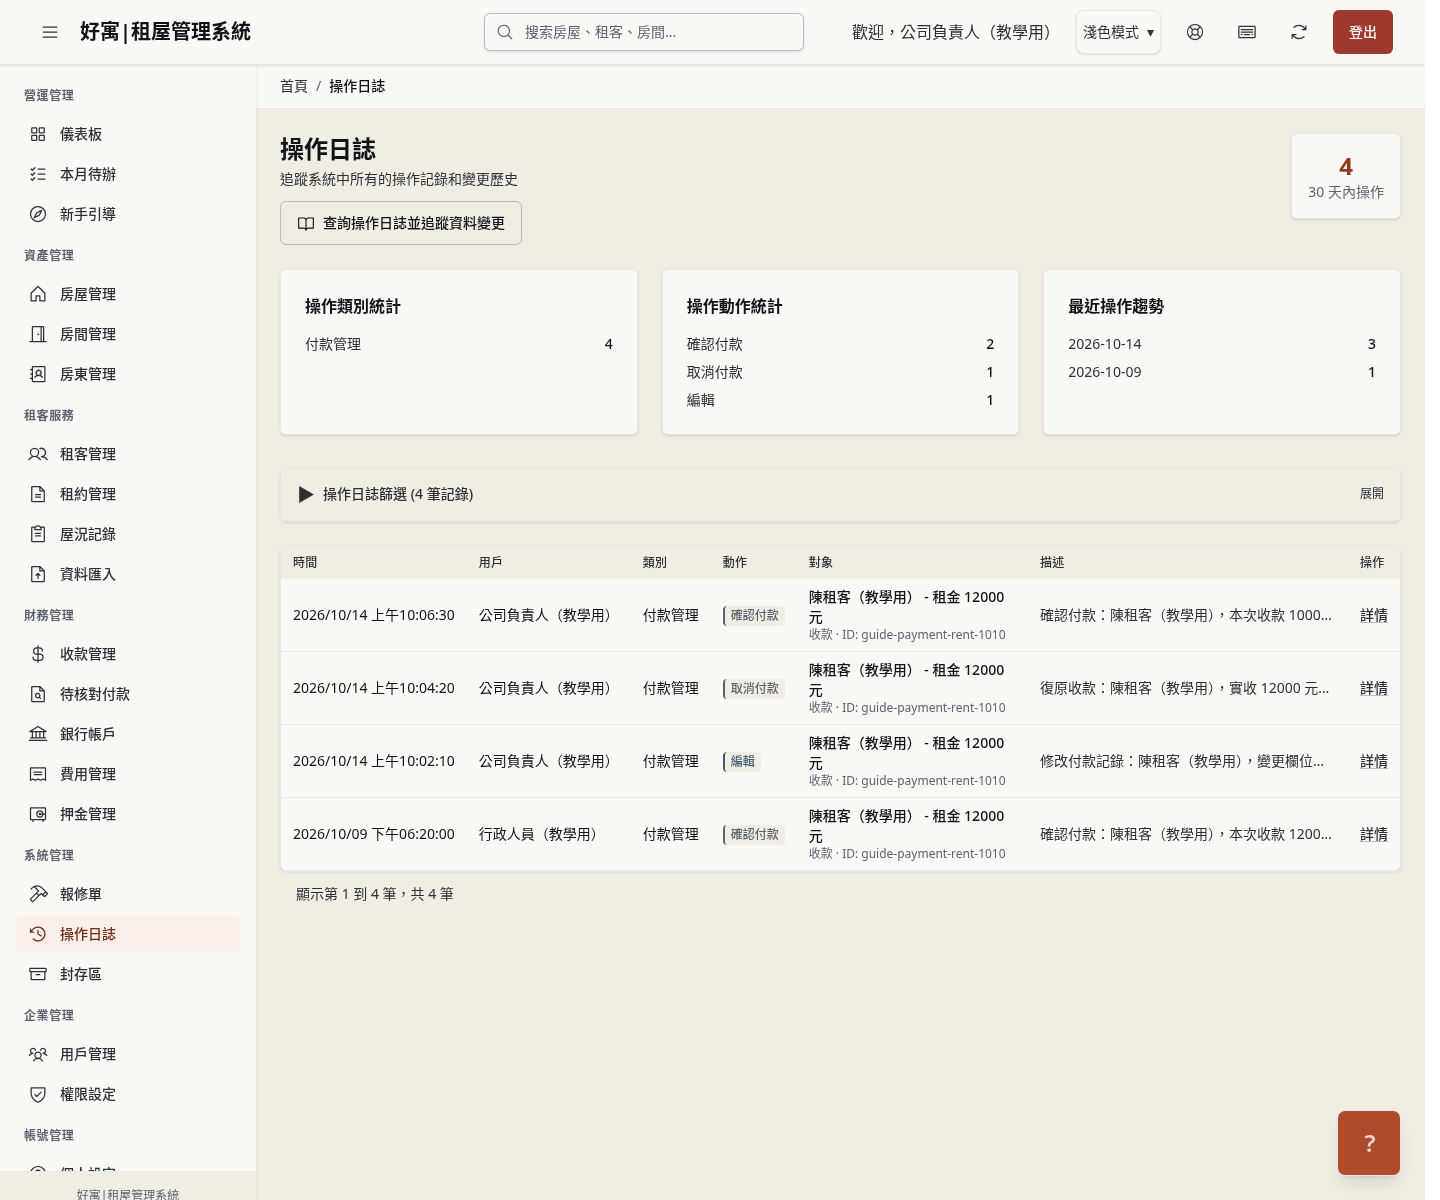Click 首頁 breadcrumb link
This screenshot has width=1440, height=1200.
click(x=294, y=86)
